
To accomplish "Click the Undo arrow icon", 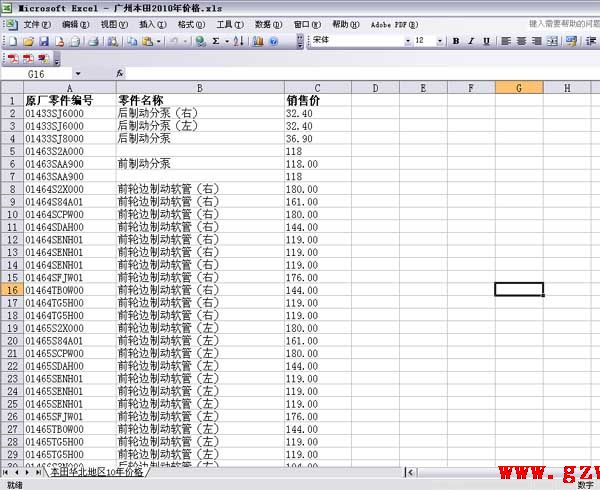I will pyautogui.click(x=173, y=41).
